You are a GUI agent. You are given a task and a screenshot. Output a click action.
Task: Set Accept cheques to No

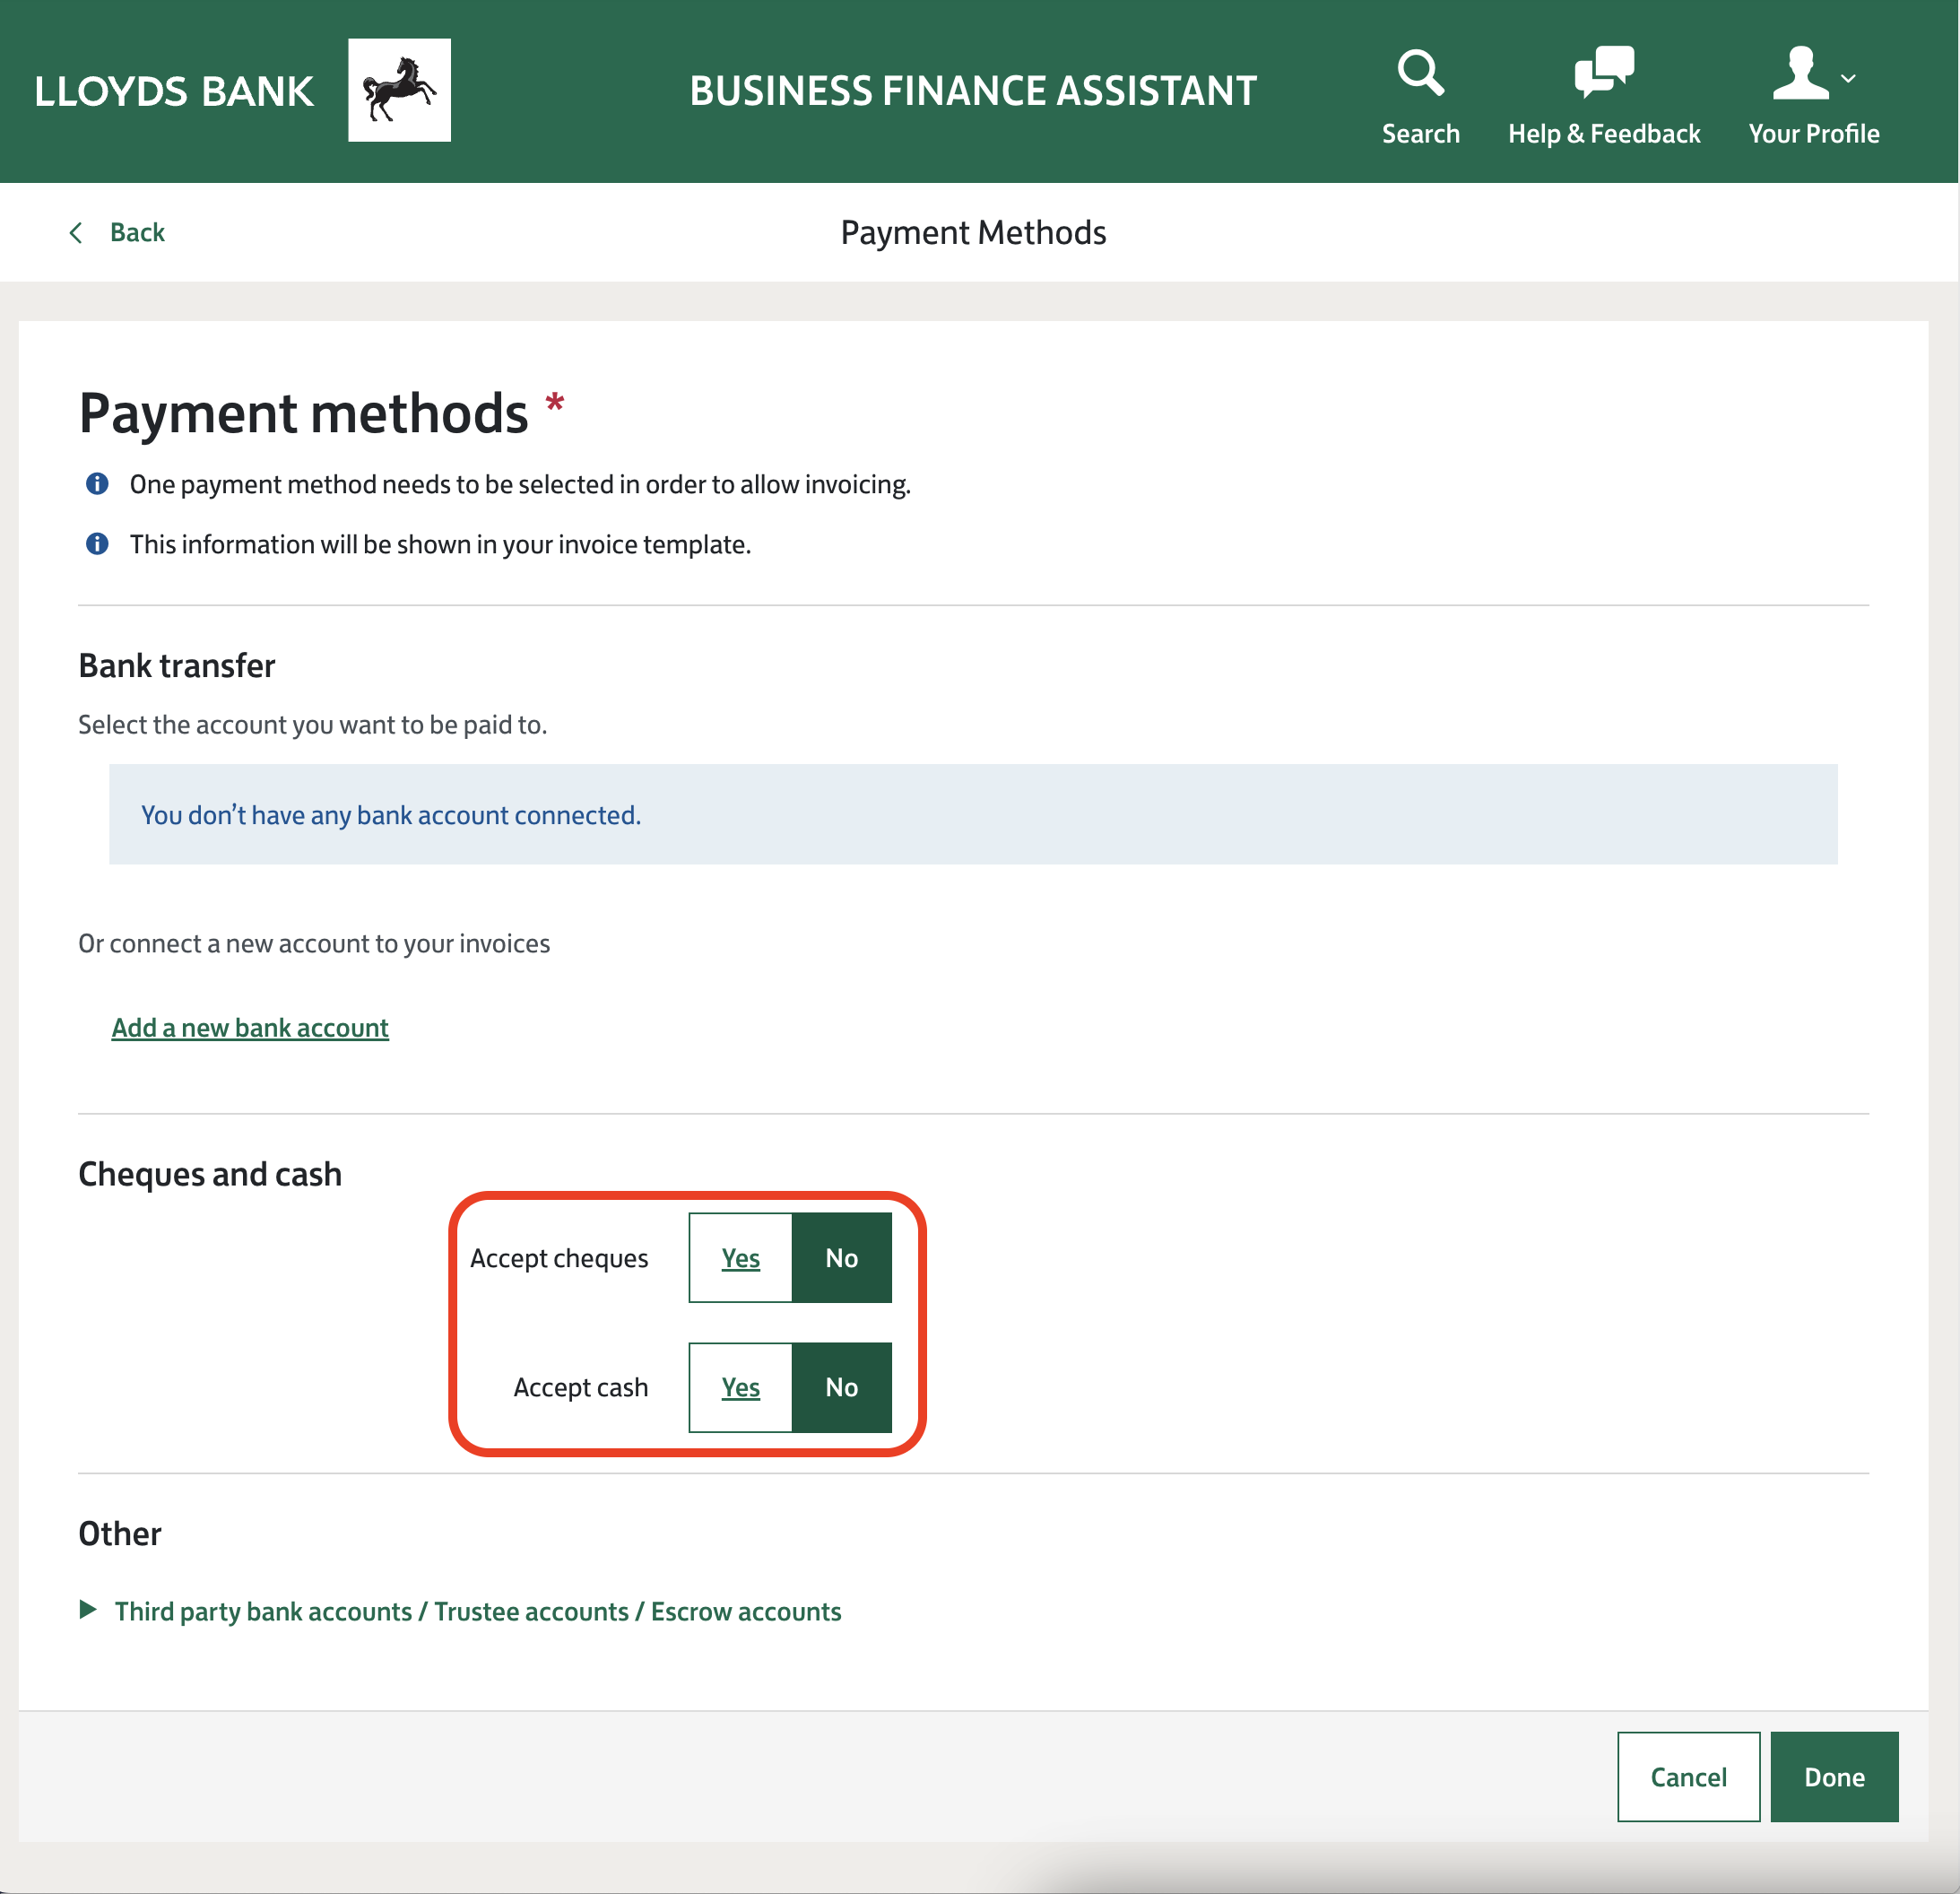tap(841, 1258)
